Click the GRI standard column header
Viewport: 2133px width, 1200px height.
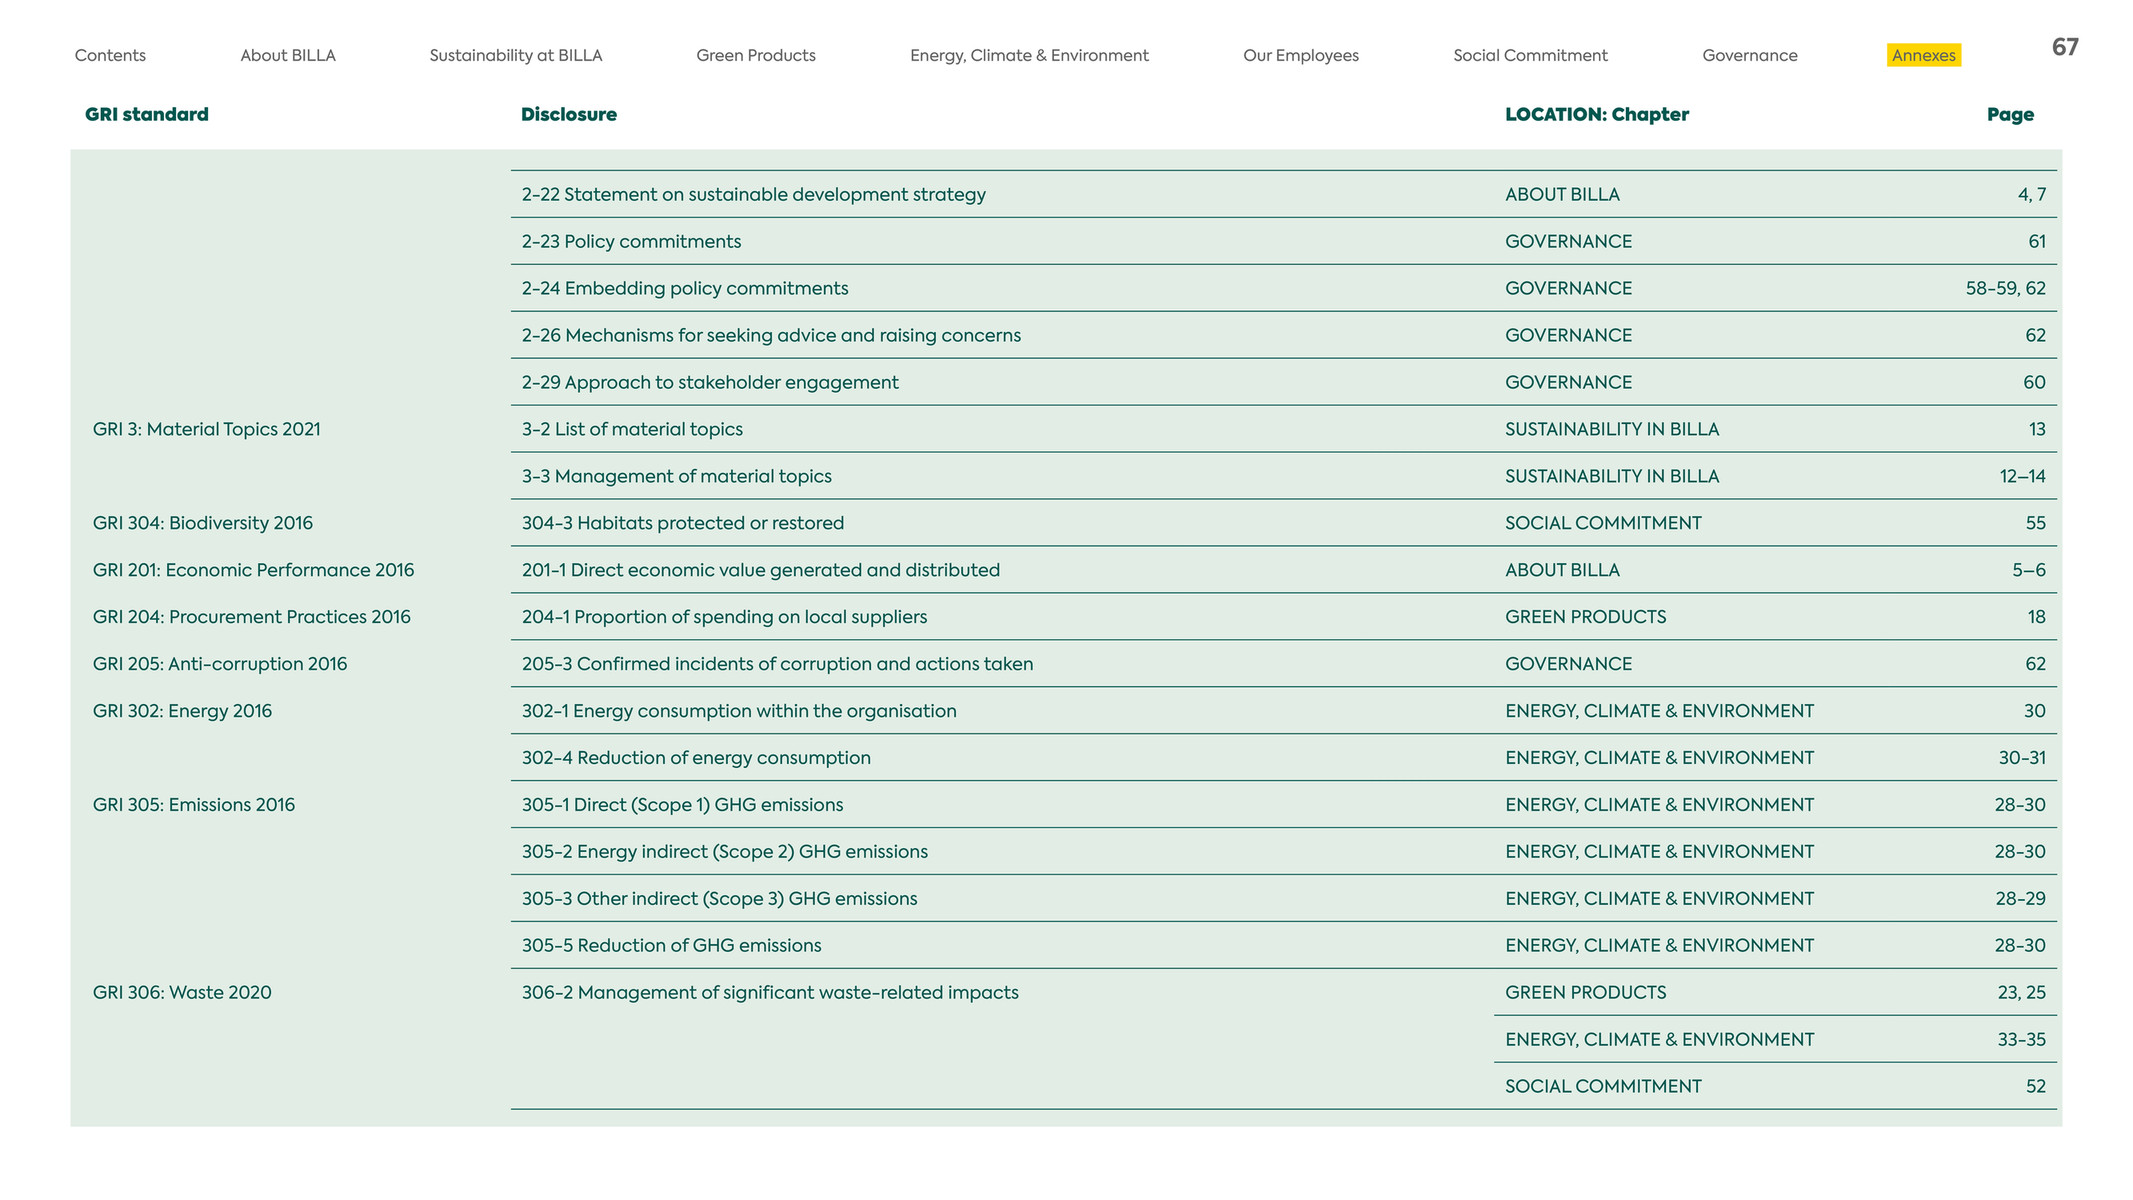(x=147, y=114)
